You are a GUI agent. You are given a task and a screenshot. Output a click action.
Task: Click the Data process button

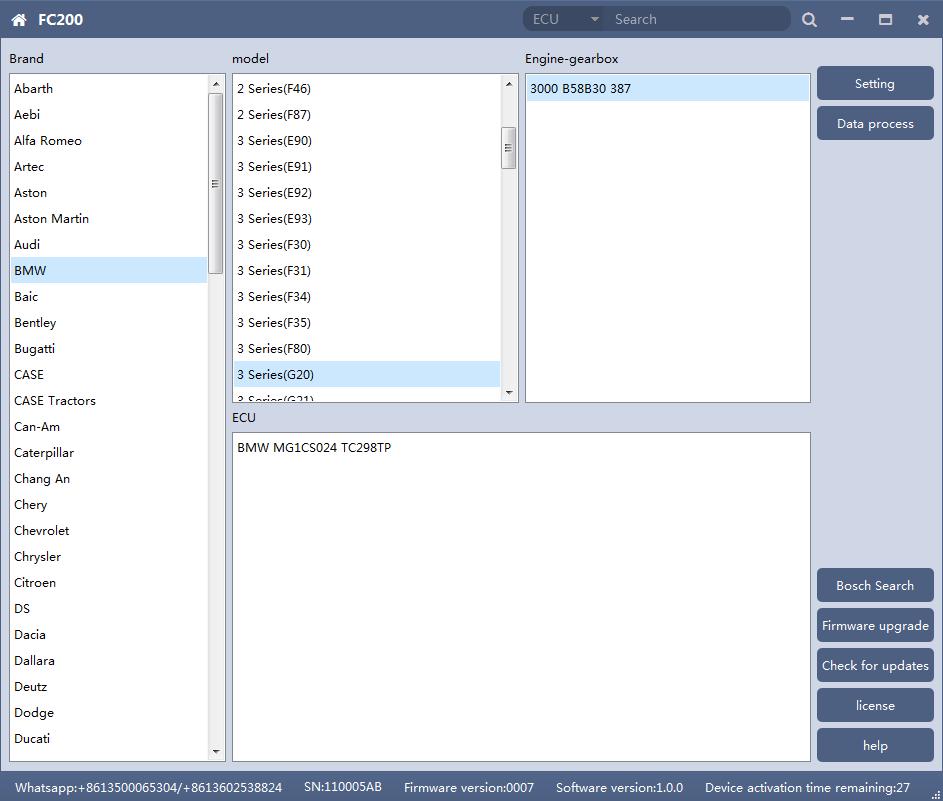(x=874, y=124)
